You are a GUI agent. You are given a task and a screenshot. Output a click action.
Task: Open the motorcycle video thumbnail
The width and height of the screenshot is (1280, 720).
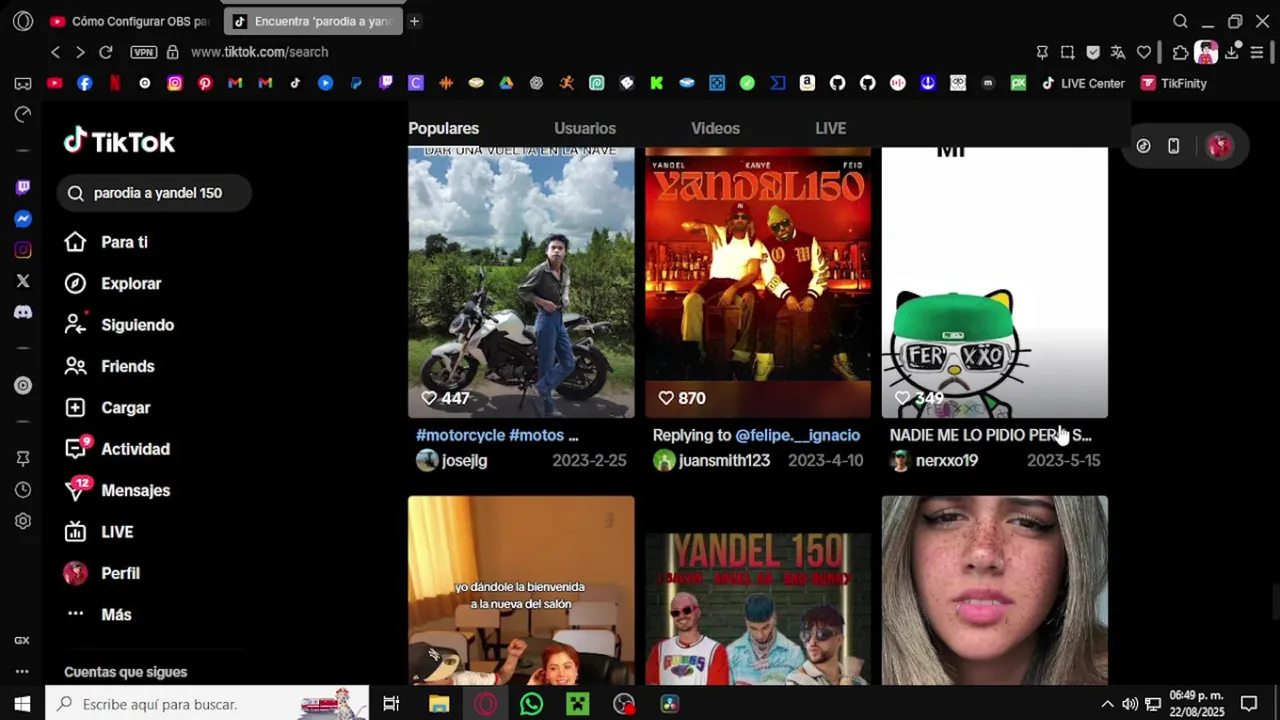coord(521,282)
